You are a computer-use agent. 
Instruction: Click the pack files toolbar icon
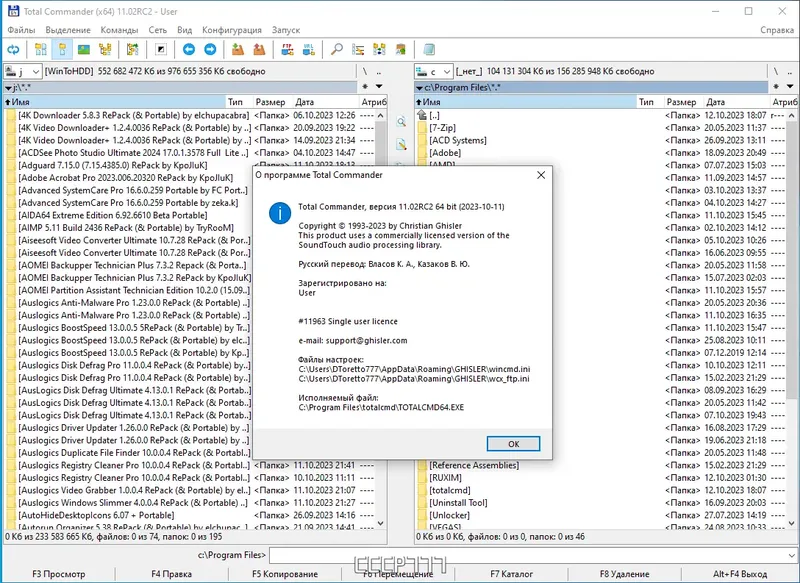[238, 49]
